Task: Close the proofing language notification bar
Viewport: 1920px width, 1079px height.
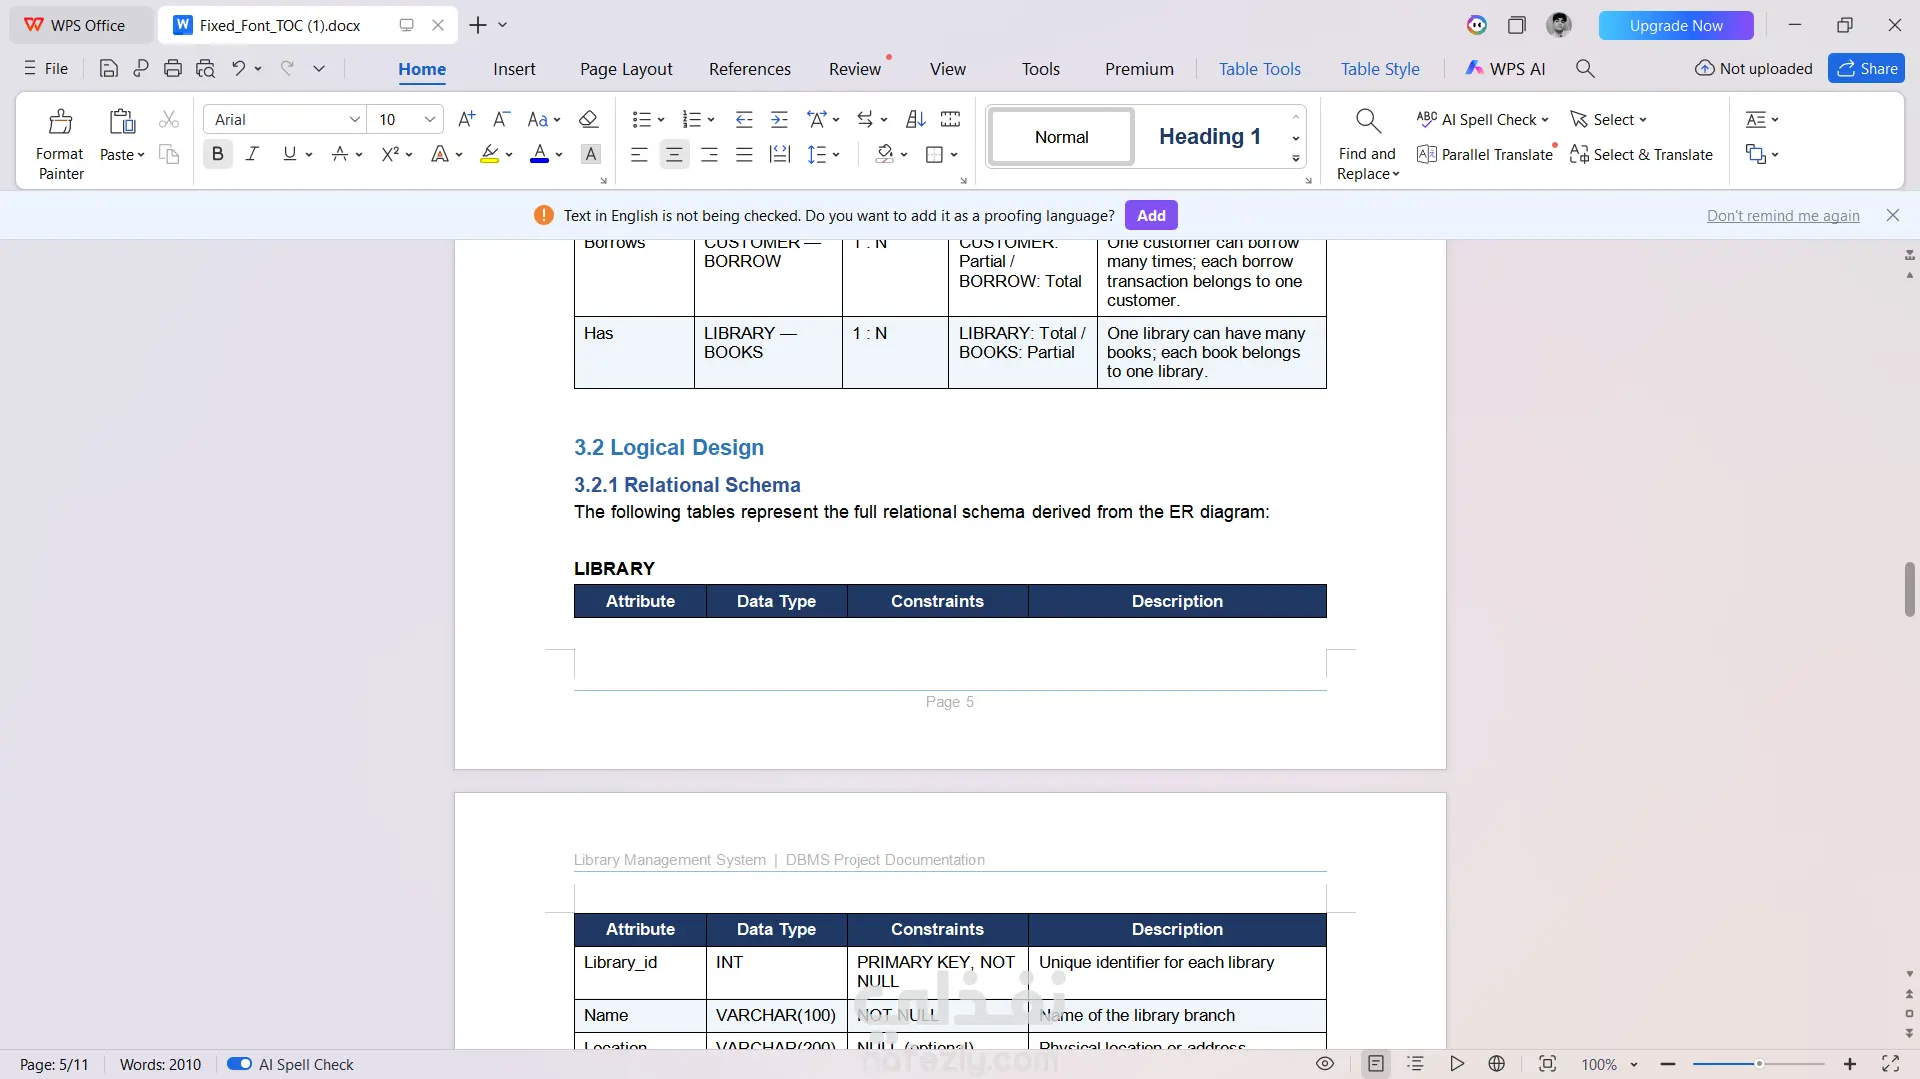Action: click(x=1892, y=215)
